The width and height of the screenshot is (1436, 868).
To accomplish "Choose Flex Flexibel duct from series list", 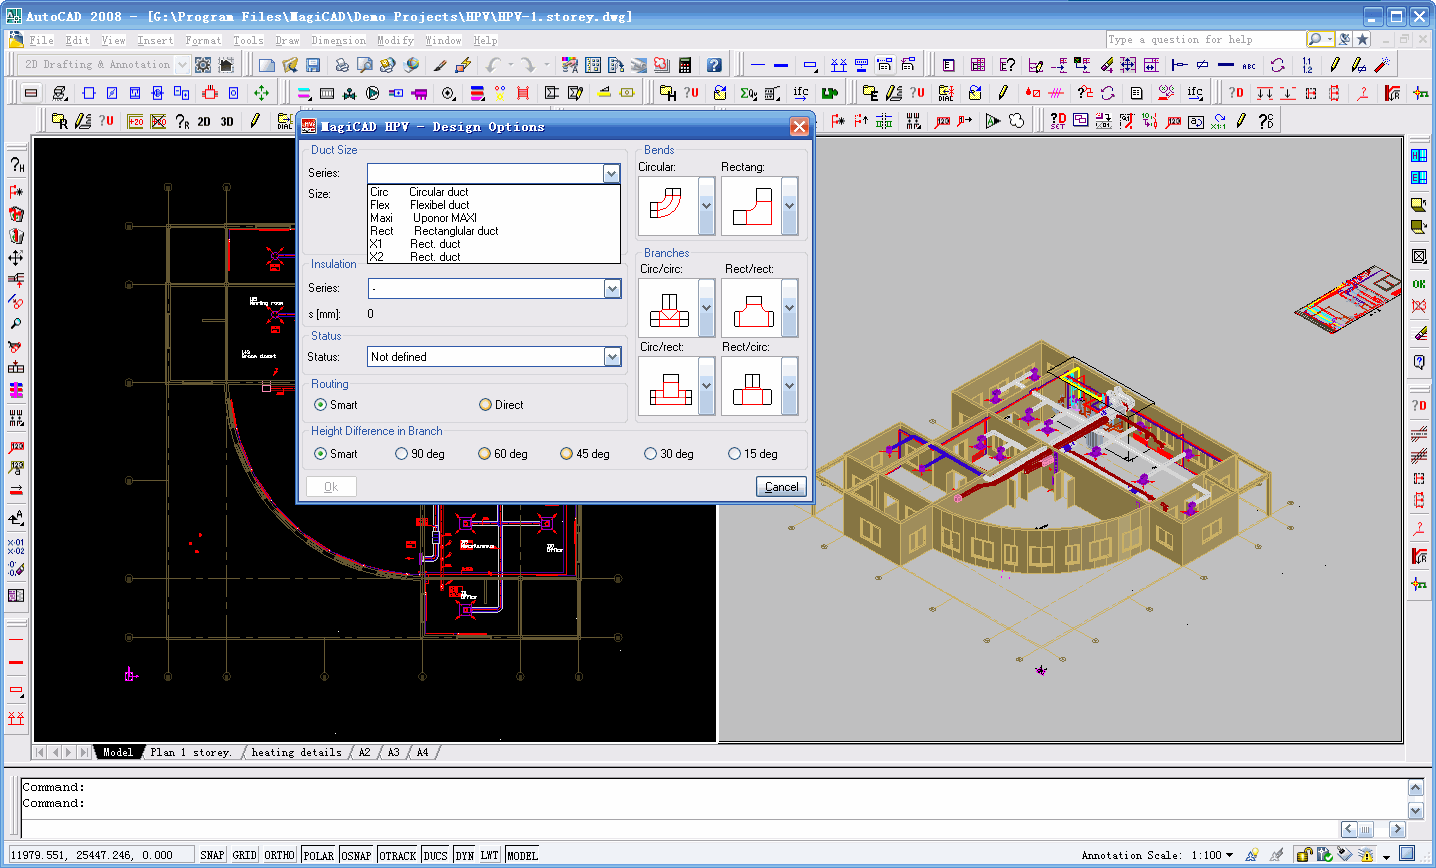I will pyautogui.click(x=494, y=205).
